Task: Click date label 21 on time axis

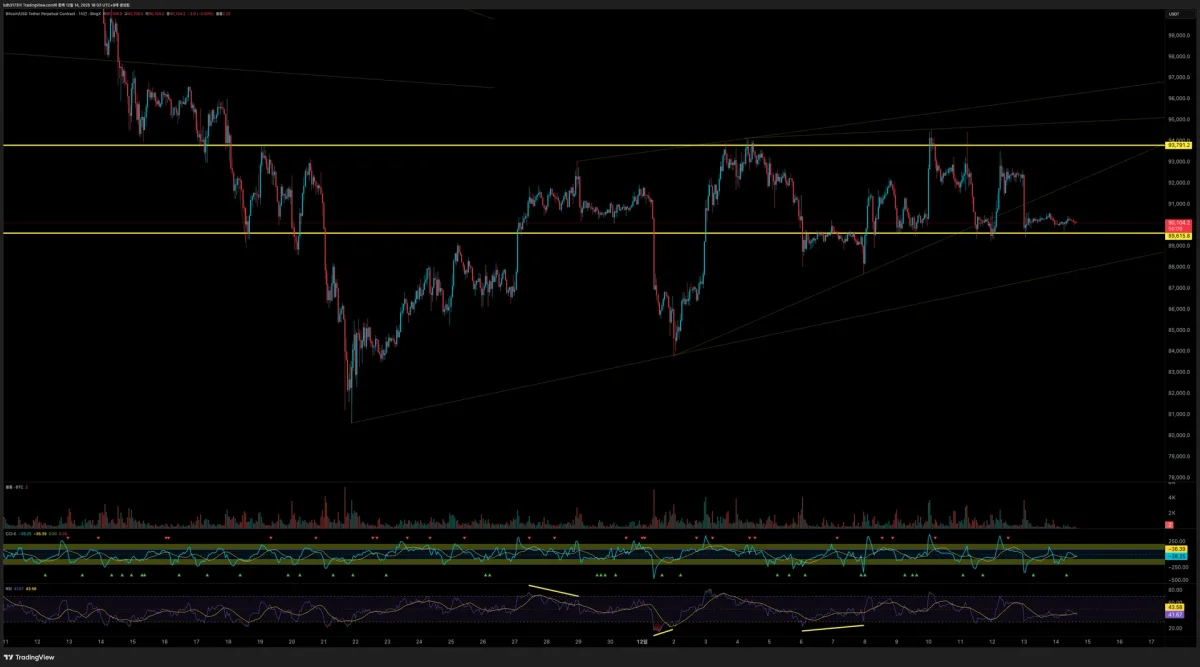Action: point(323,640)
